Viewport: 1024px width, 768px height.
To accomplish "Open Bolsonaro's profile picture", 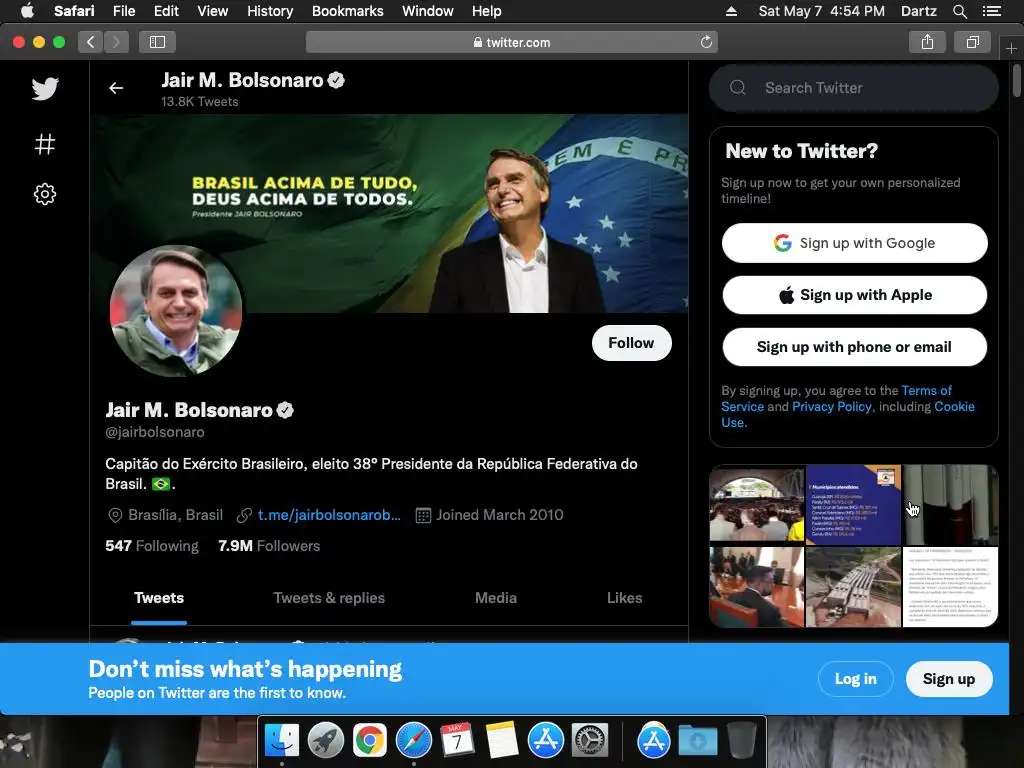I will (176, 311).
